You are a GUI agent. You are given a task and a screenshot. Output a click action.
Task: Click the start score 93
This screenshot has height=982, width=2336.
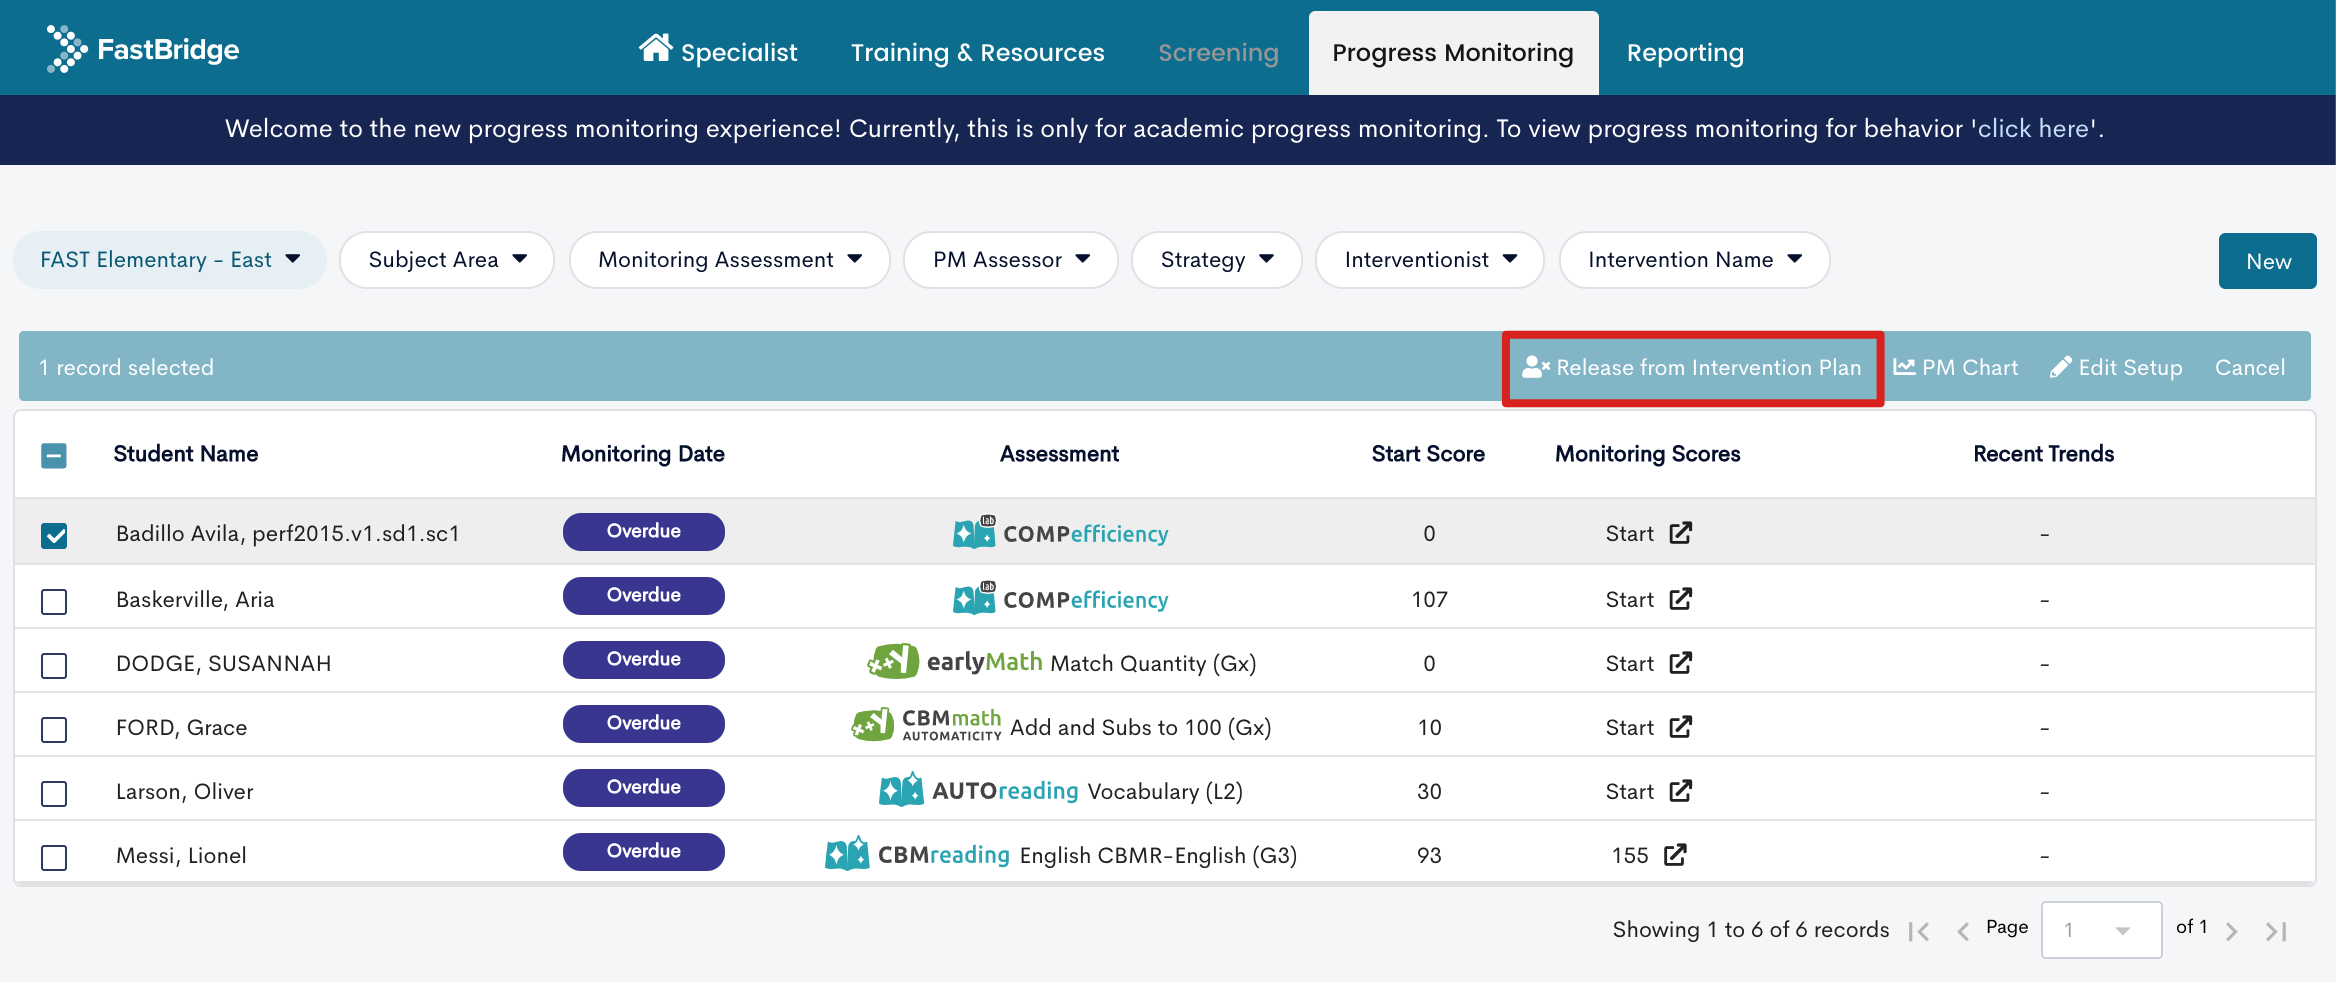pos(1429,855)
